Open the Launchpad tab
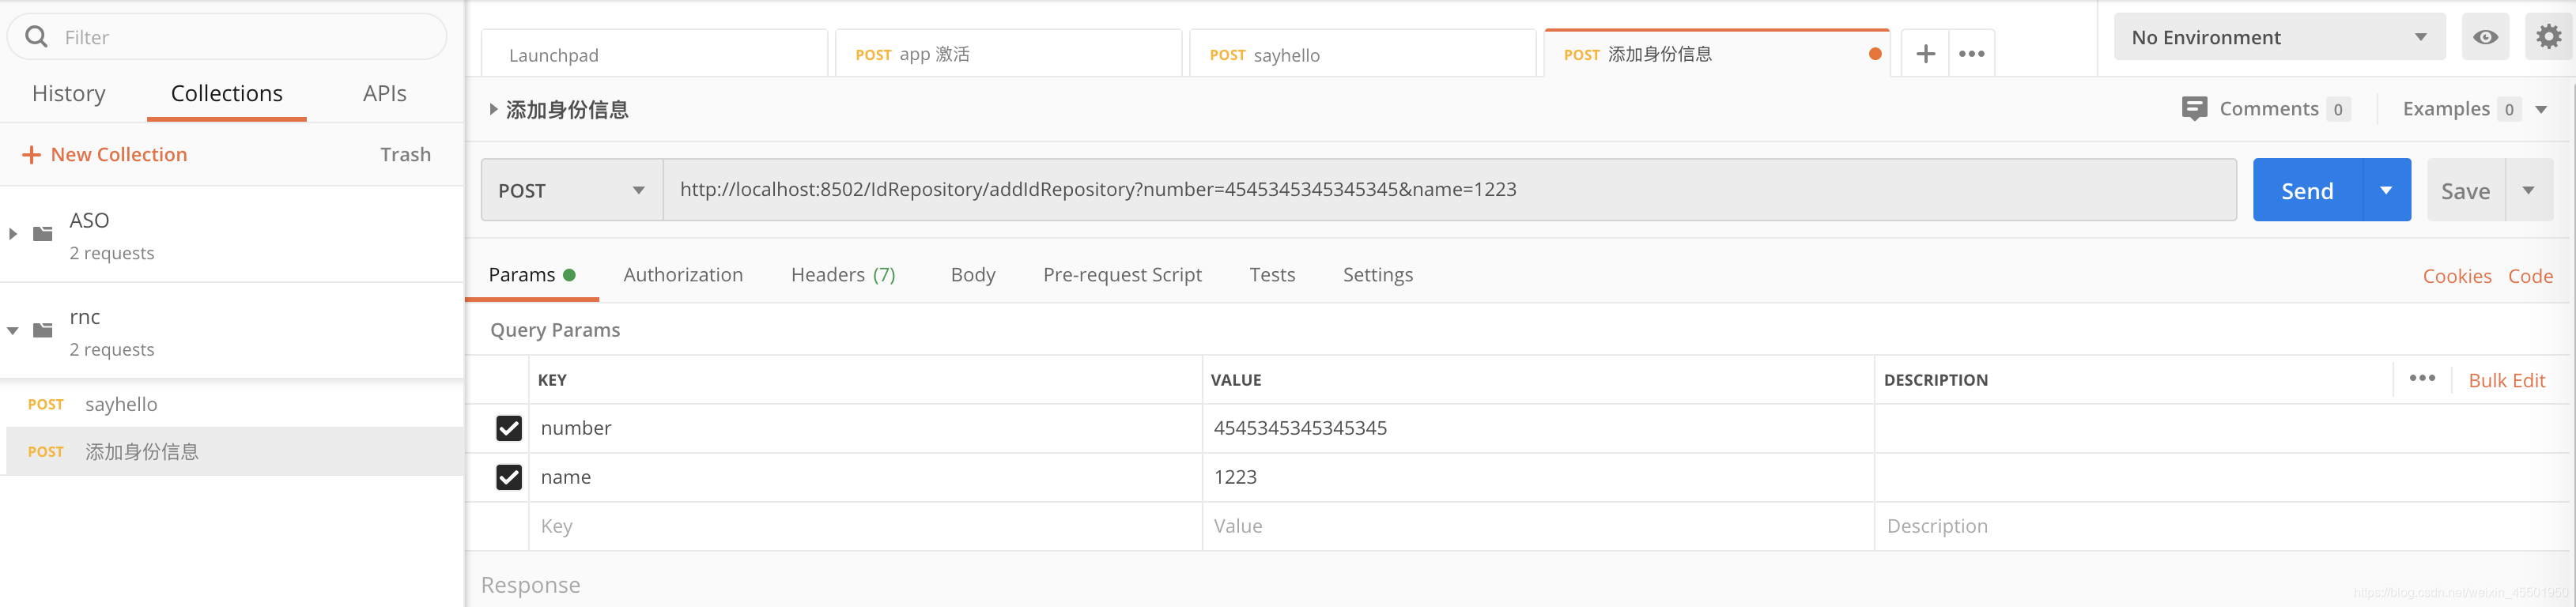The height and width of the screenshot is (607, 2576). point(655,54)
